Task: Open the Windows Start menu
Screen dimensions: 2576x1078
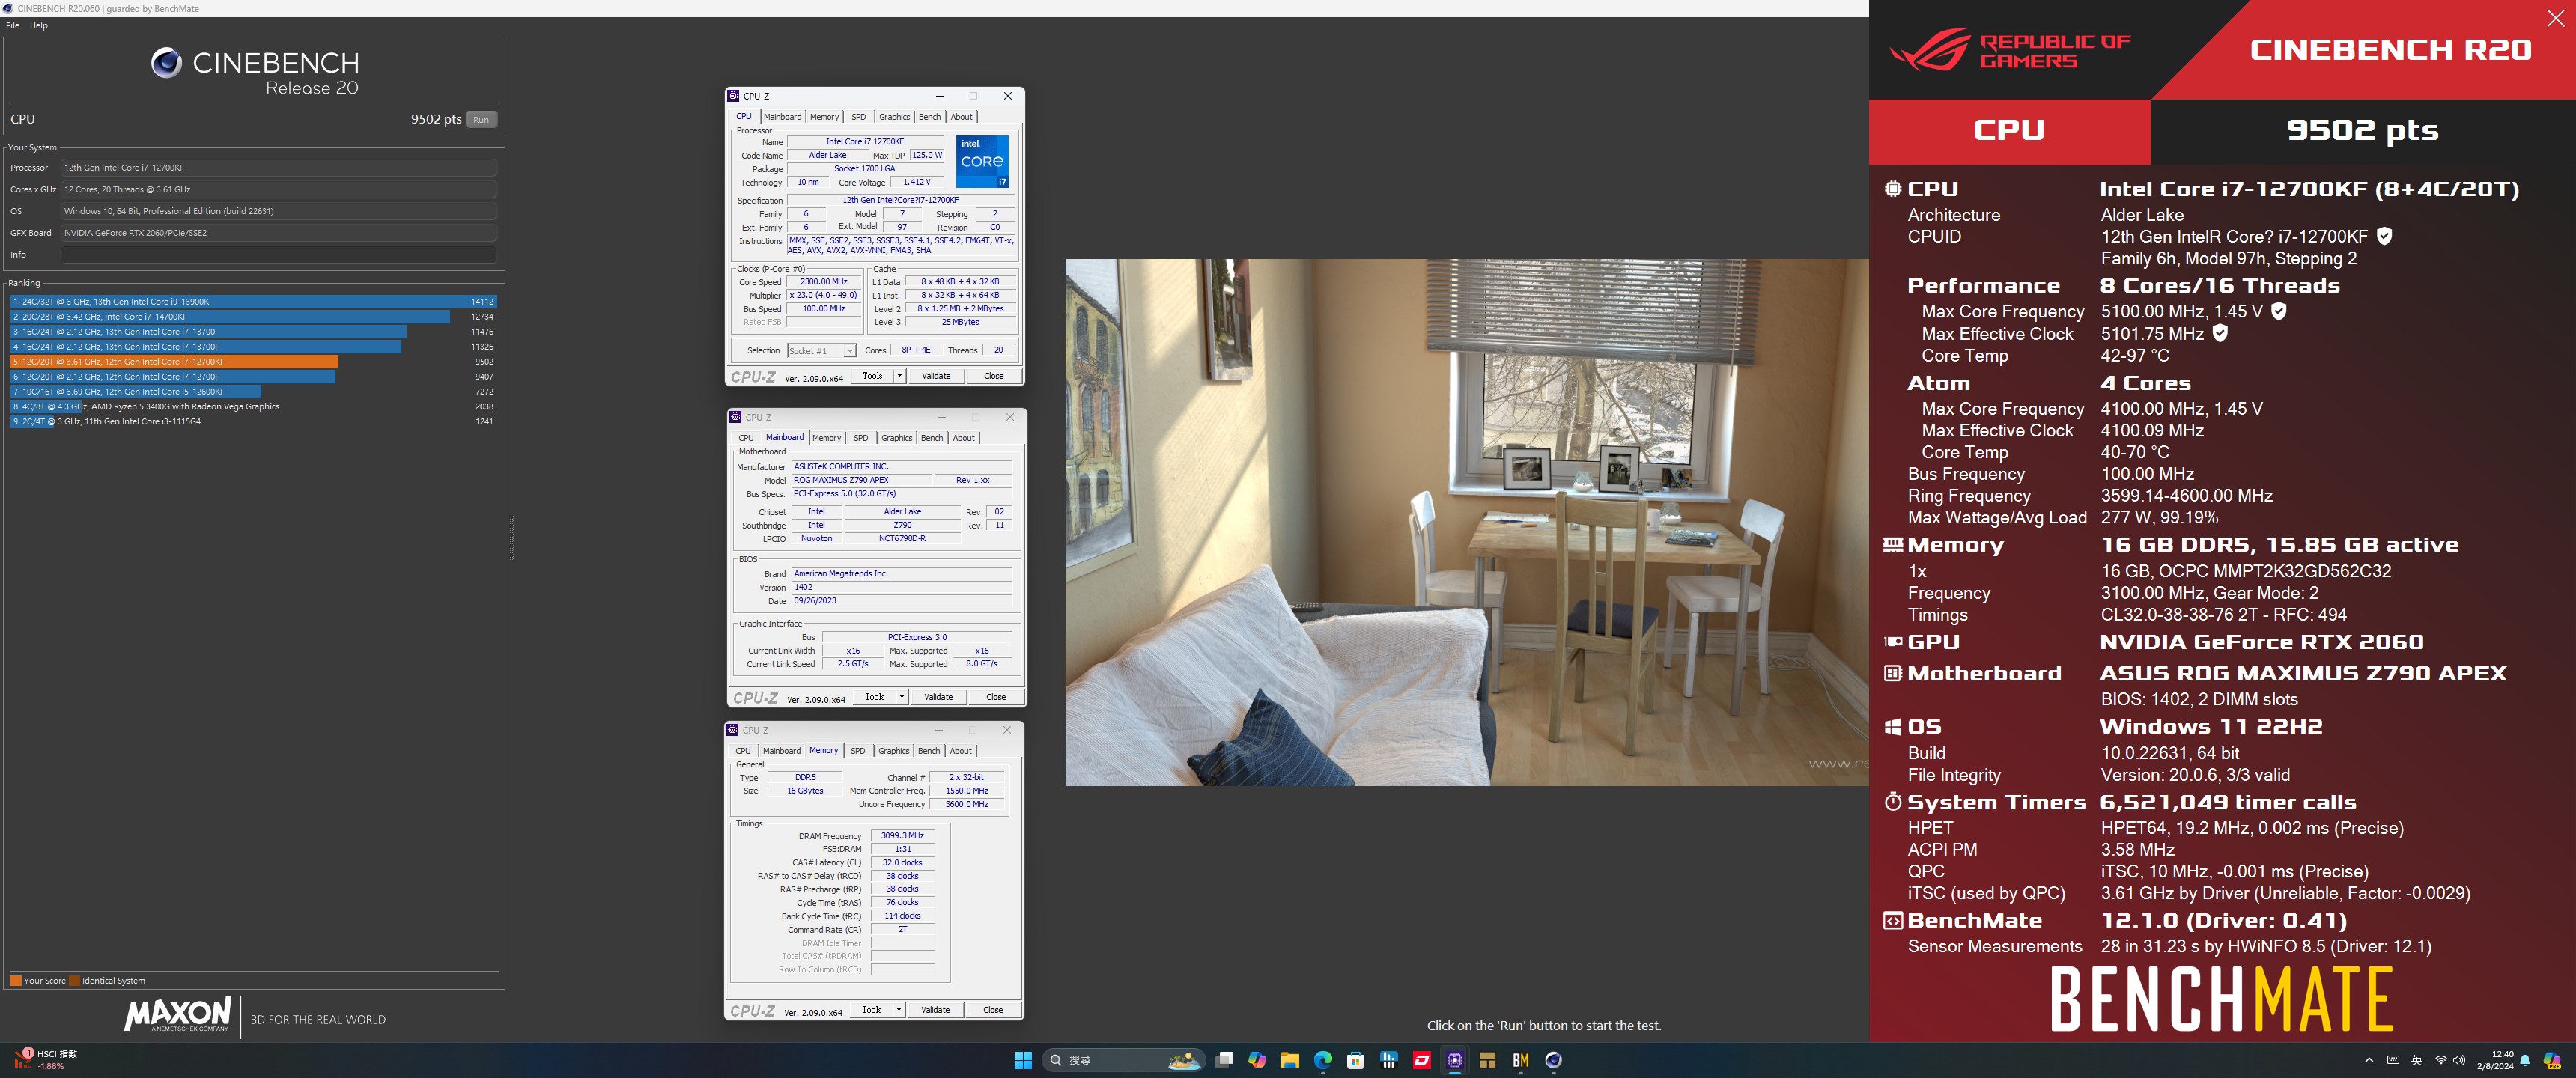Action: point(1022,1060)
